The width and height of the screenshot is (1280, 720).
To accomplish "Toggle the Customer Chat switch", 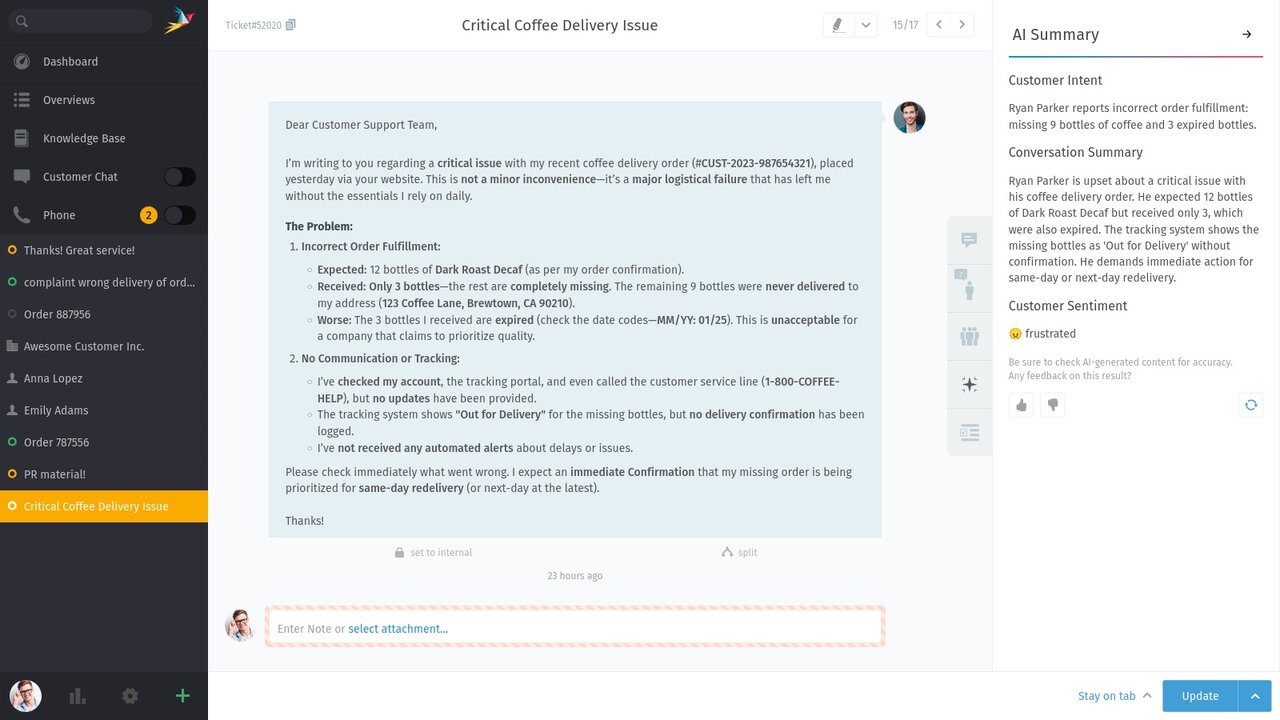I will 180,177.
